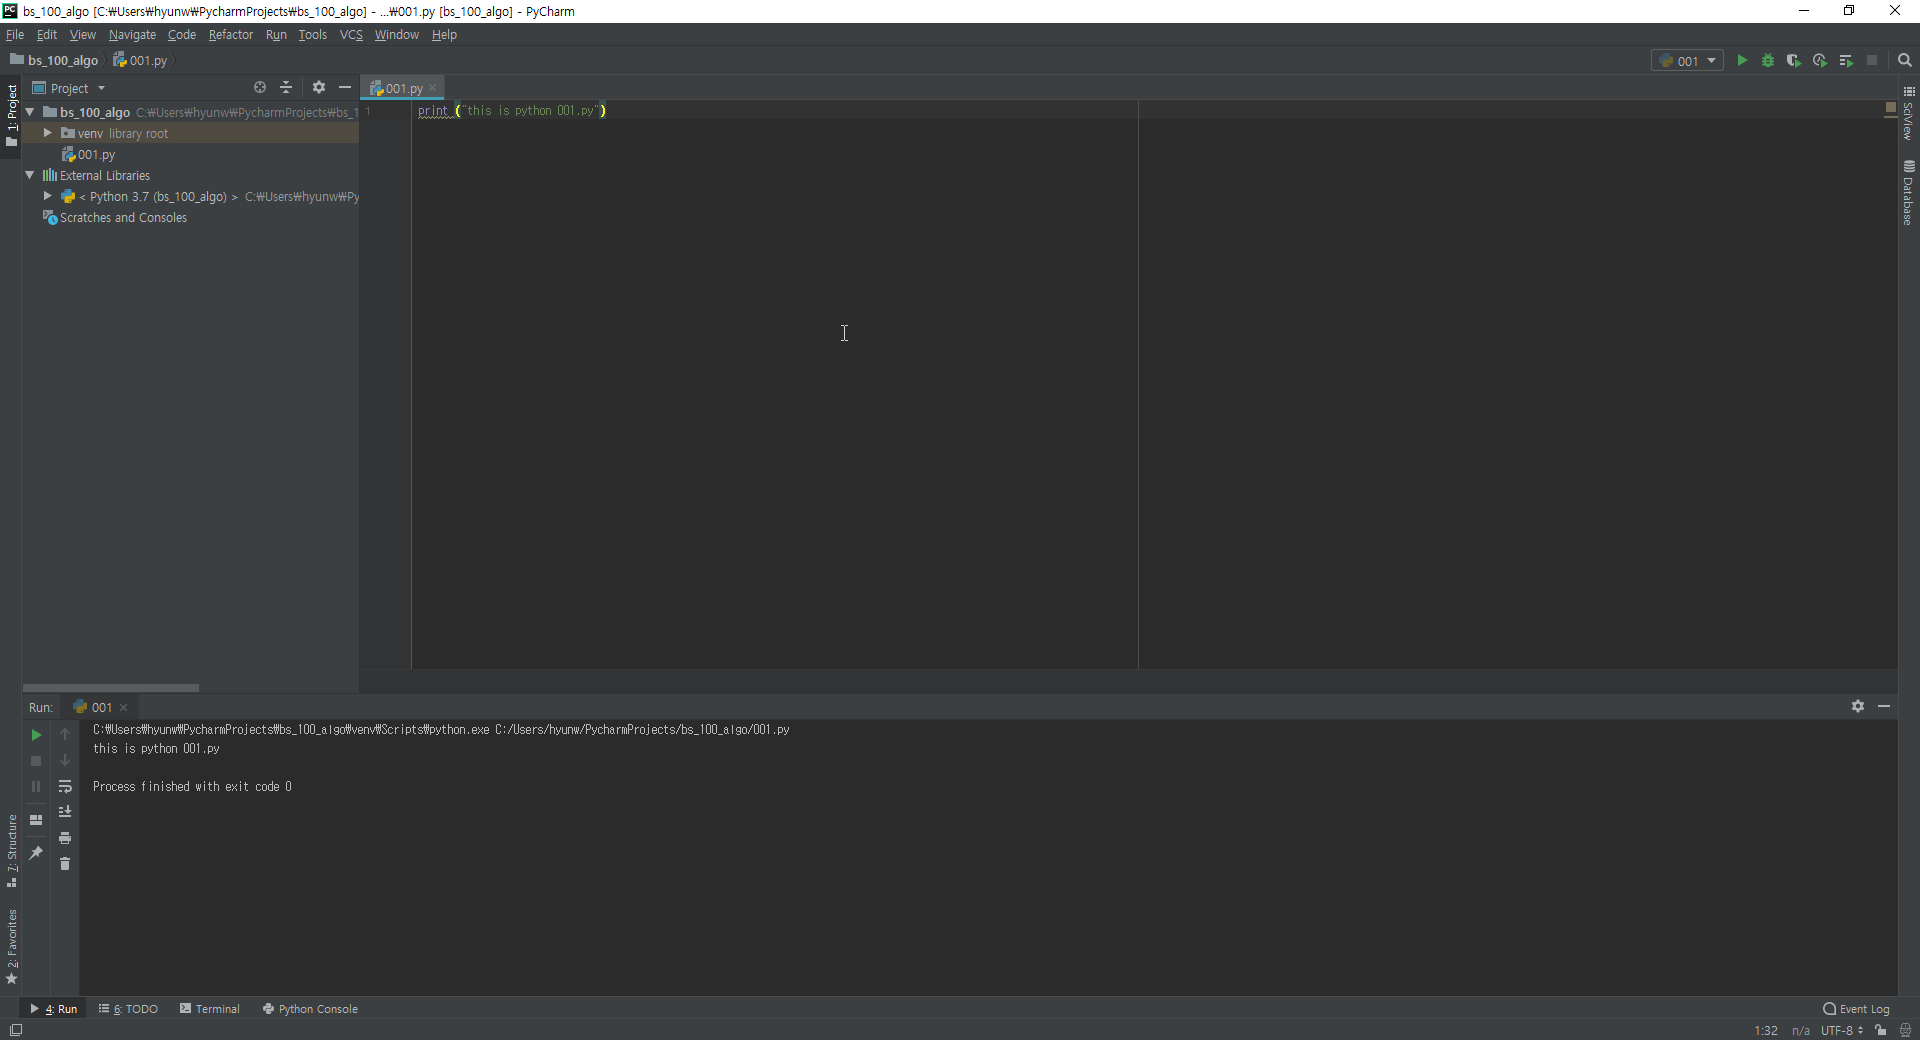Image resolution: width=1920 pixels, height=1040 pixels.
Task: Click pause output in Run panel
Action: coord(36,787)
